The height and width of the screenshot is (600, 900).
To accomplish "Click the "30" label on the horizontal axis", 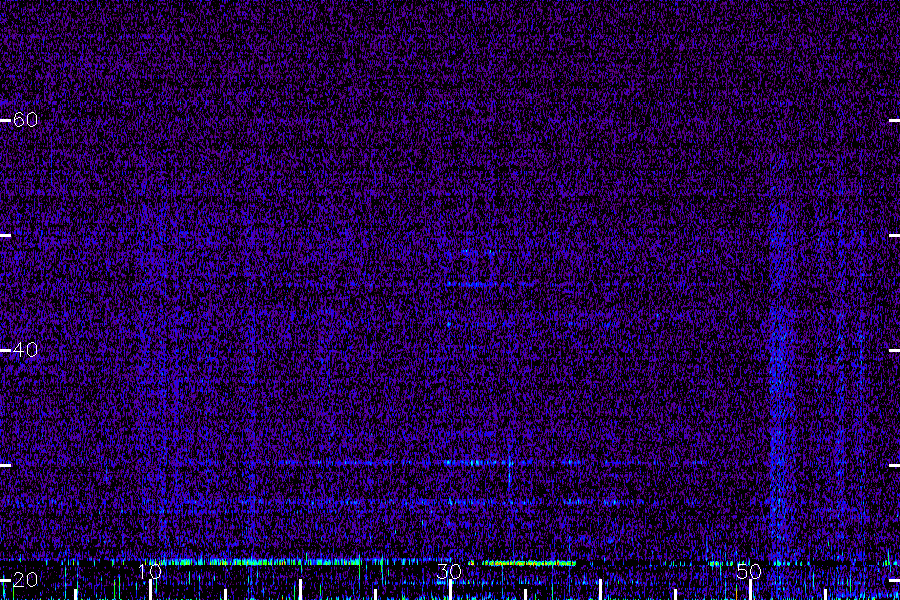I will 449,571.
